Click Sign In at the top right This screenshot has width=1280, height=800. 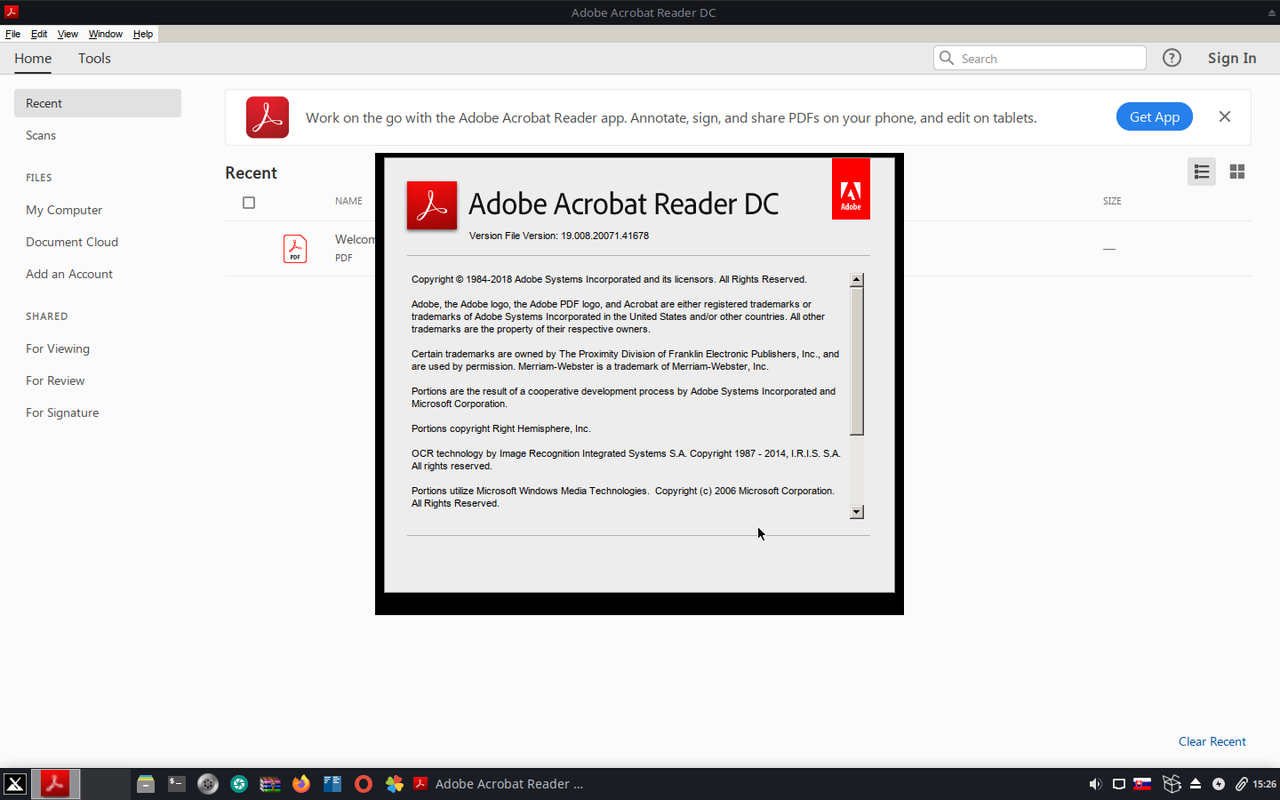point(1232,58)
